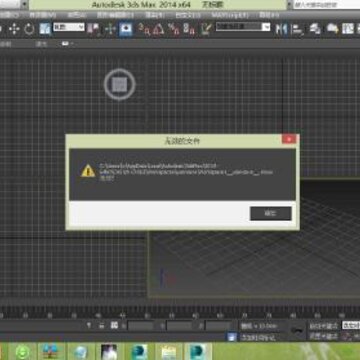The image size is (360, 360).
Task: Click the Mirror tool icon
Action: 282,29
